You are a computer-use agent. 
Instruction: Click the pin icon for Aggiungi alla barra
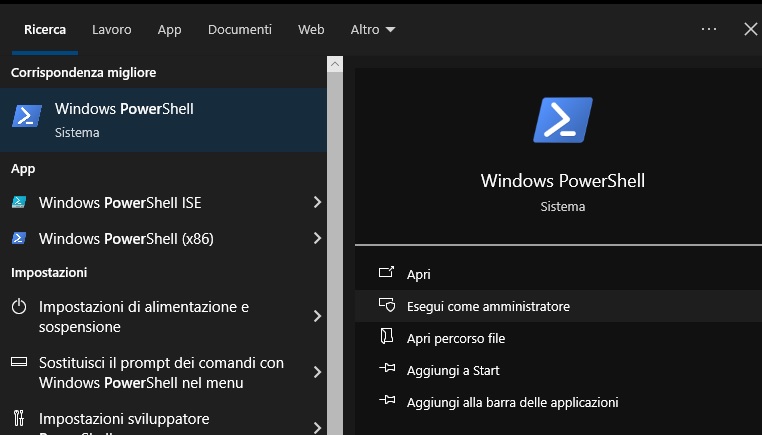(x=387, y=400)
